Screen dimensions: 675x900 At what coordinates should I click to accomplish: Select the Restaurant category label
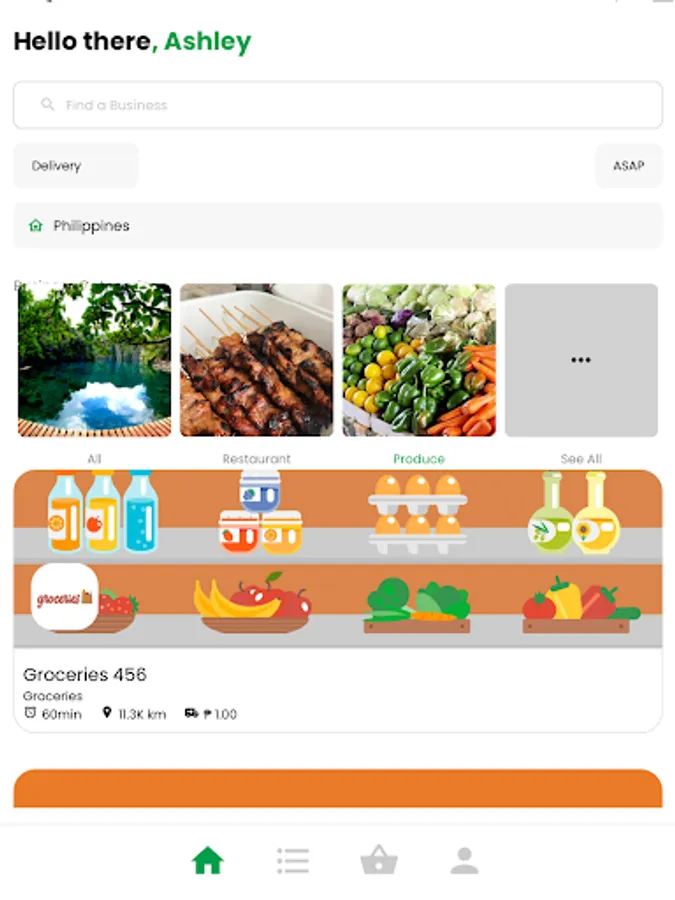[257, 459]
